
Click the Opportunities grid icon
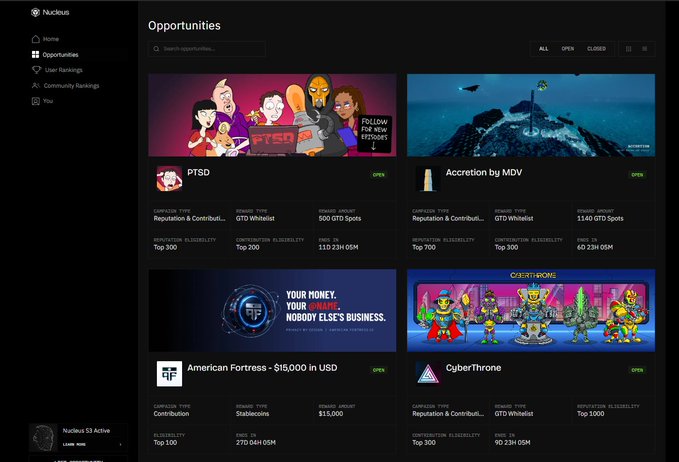tap(36, 55)
